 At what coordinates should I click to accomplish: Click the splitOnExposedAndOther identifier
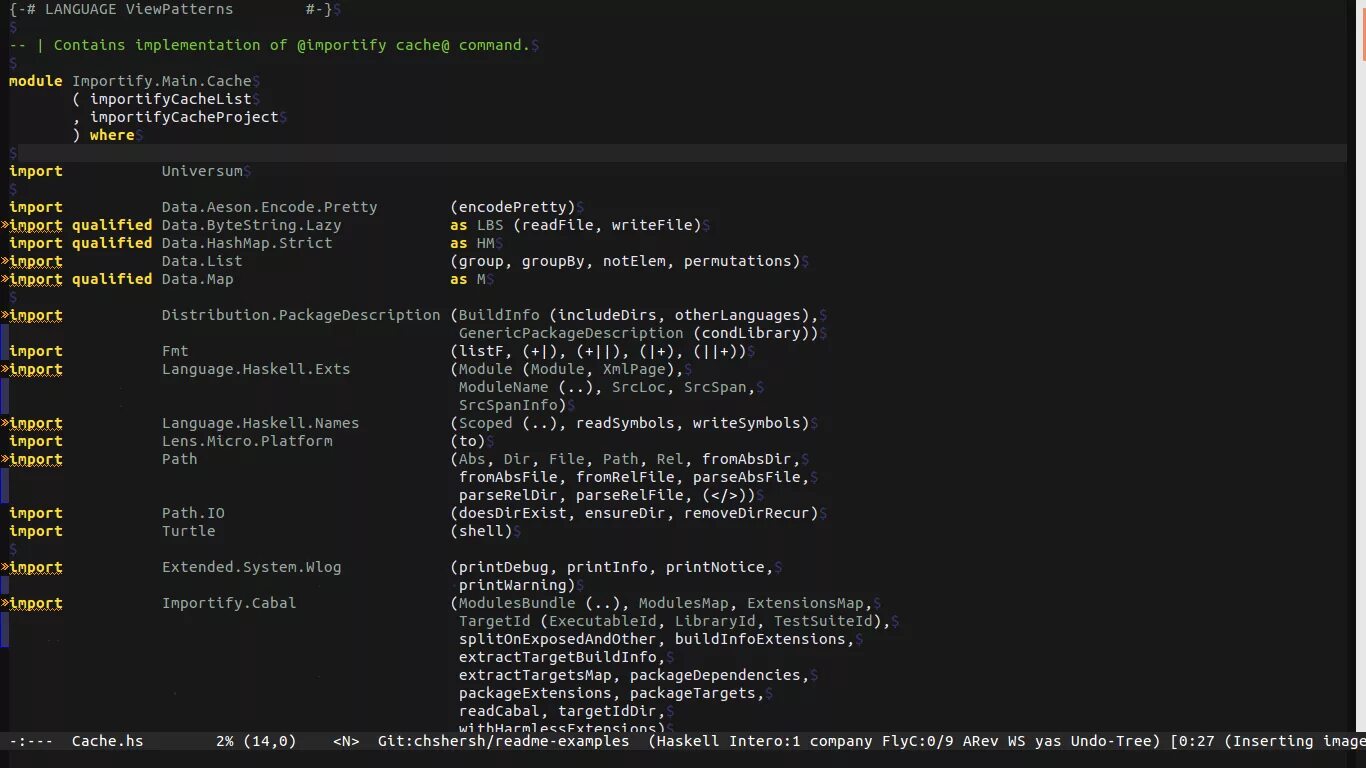[558, 639]
